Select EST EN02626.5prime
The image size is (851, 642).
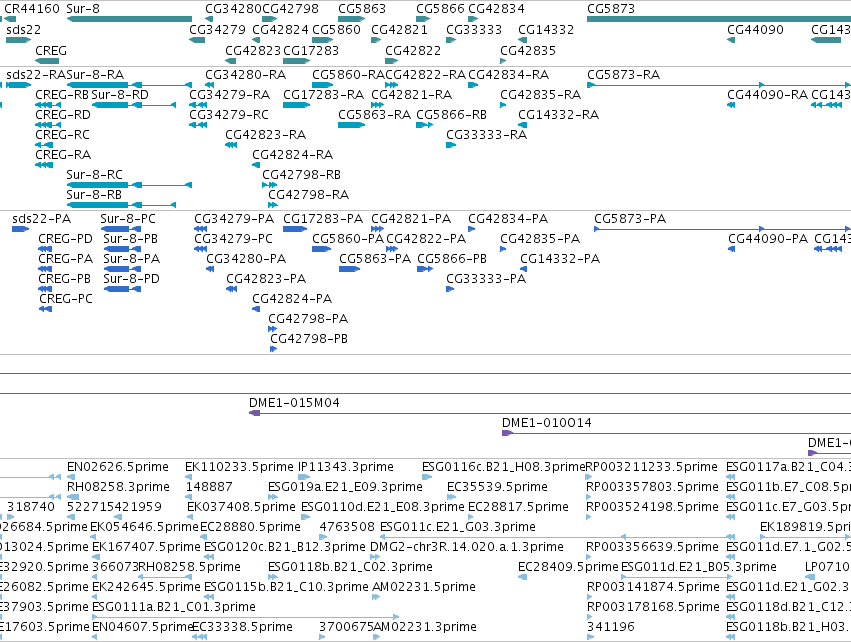point(118,467)
